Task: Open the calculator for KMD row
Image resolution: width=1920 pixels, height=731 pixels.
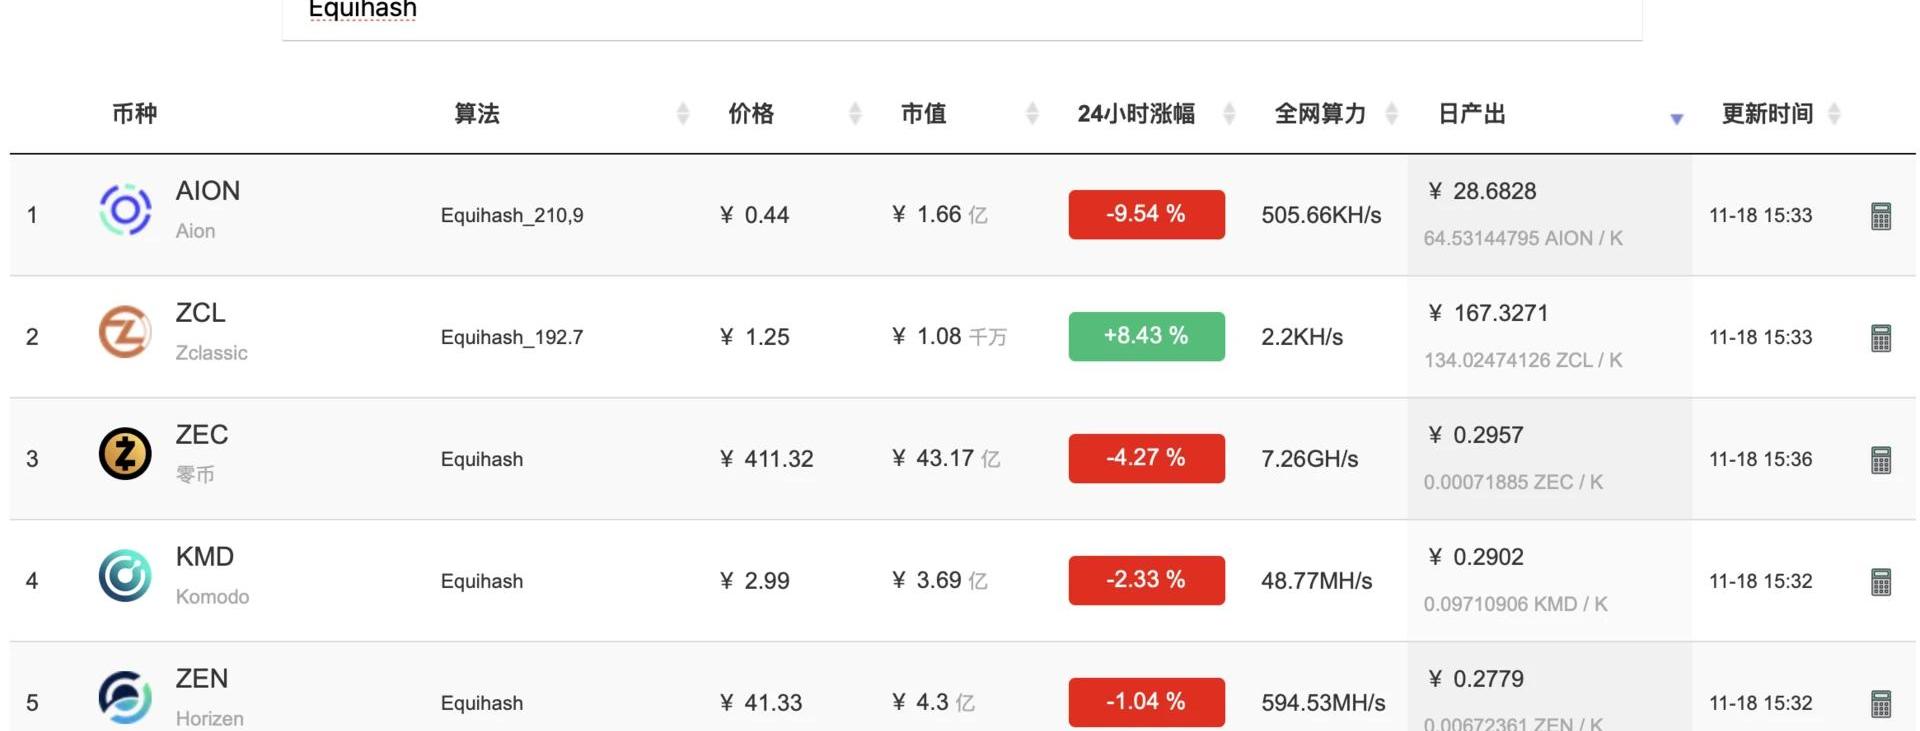Action: click(1880, 582)
